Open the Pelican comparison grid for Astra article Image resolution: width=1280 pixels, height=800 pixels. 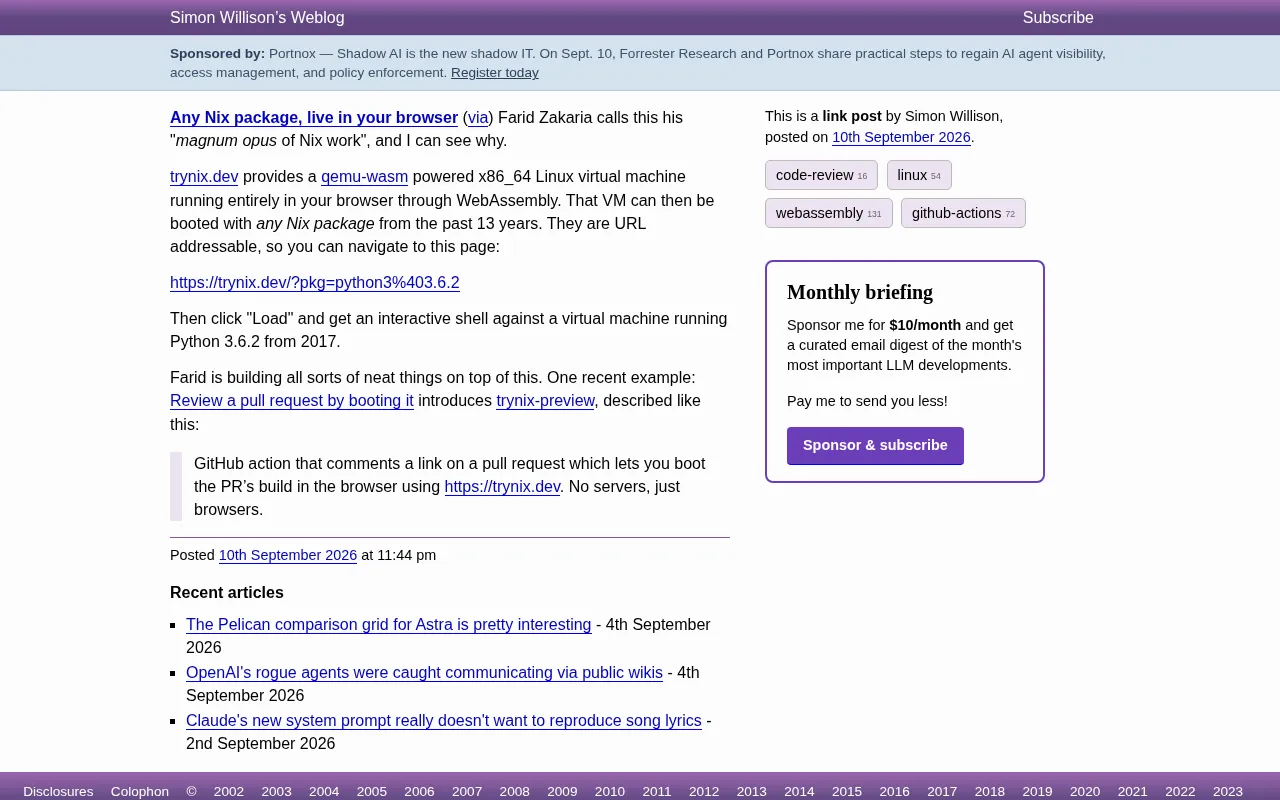click(389, 624)
